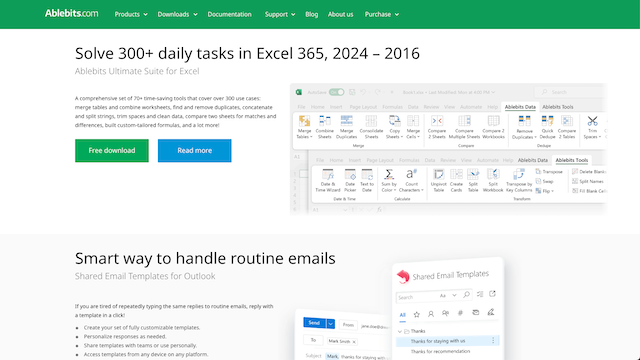Select the All tab in templates pane
640x360 pixels.
tap(402, 315)
